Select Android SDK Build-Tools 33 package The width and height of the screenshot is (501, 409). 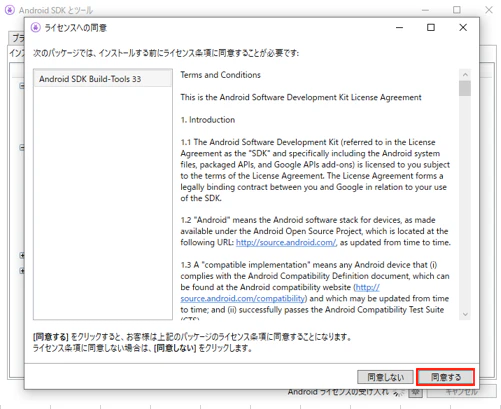pyautogui.click(x=103, y=79)
